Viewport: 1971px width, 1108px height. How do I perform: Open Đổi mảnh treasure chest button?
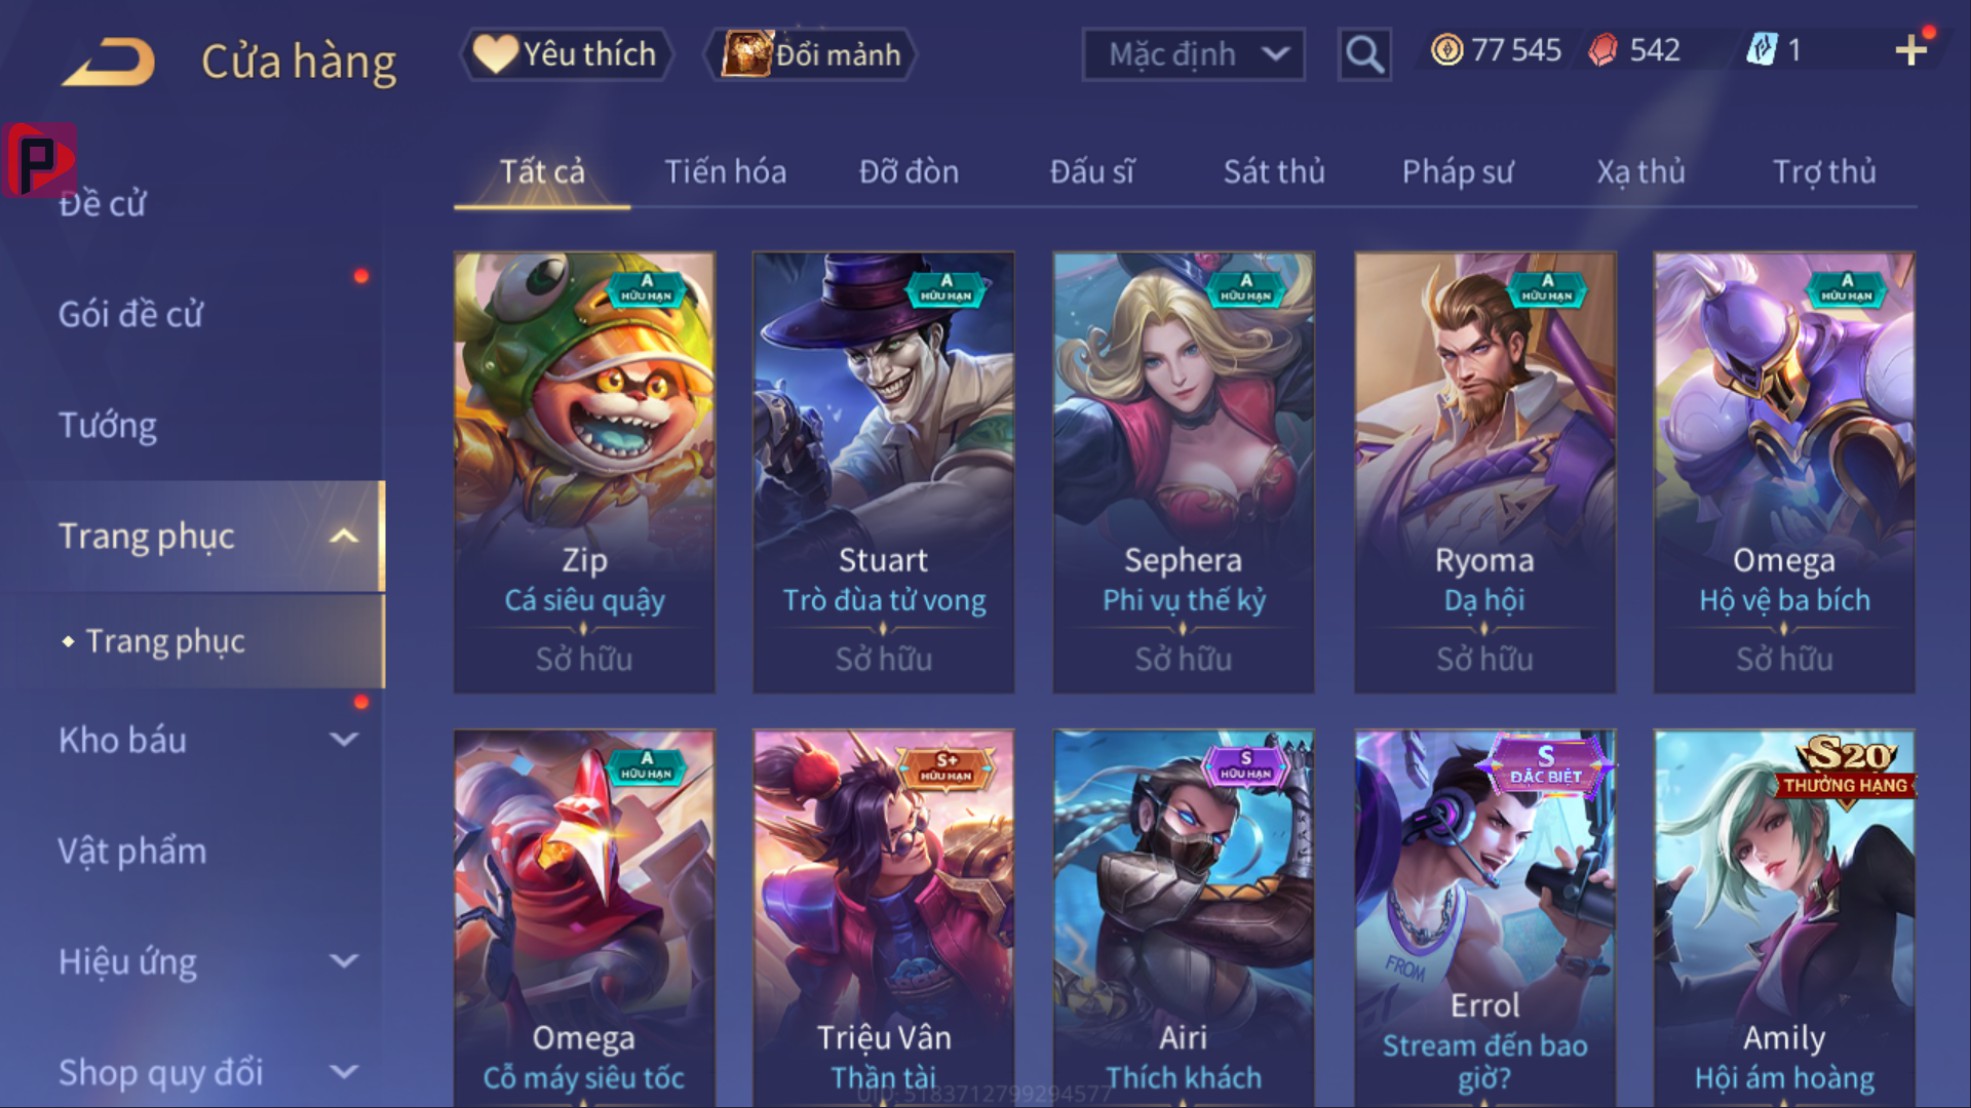tap(809, 54)
